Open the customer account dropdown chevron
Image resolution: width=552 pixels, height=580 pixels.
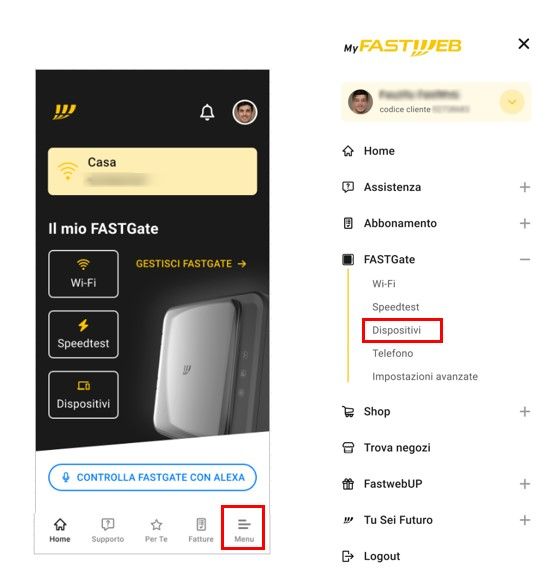[x=512, y=102]
